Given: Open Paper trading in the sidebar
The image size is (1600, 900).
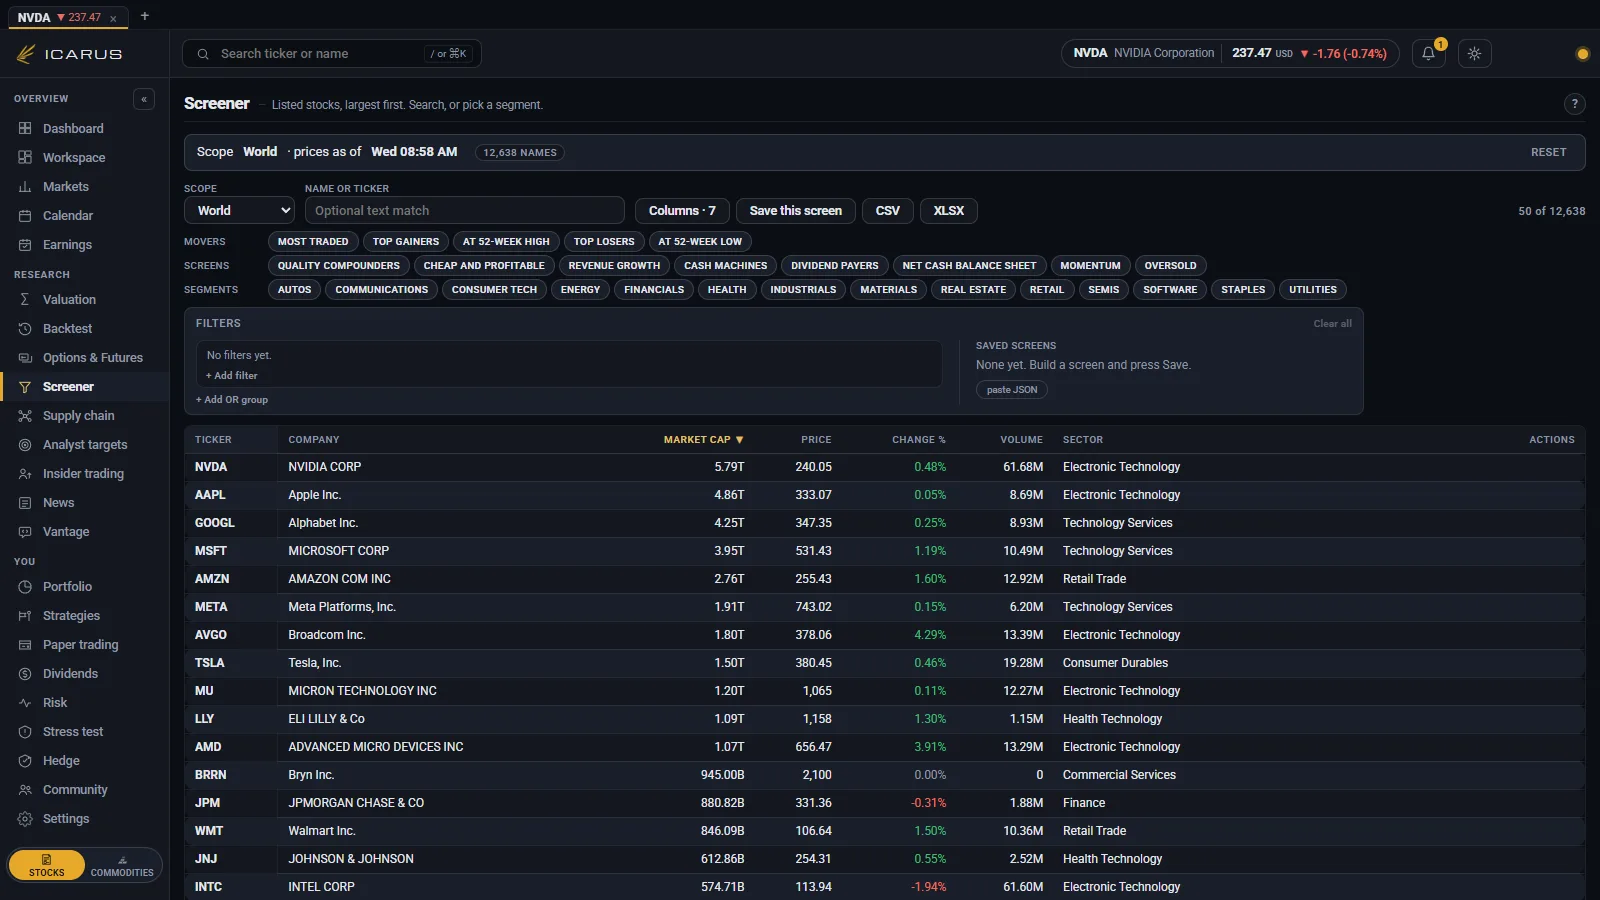Looking at the screenshot, I should point(80,644).
